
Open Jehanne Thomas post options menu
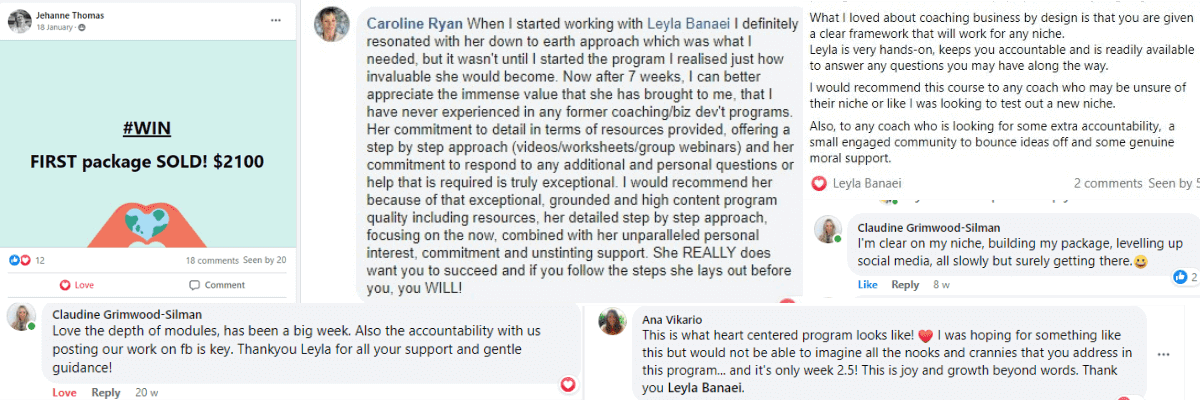click(x=276, y=20)
